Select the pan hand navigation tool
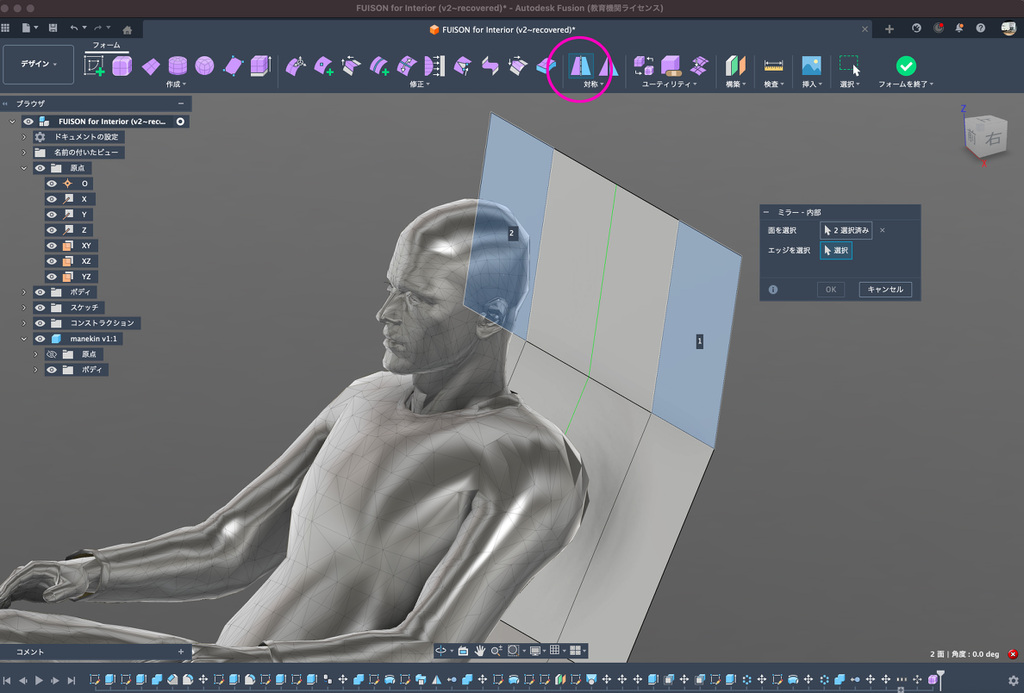This screenshot has width=1024, height=693. [480, 650]
